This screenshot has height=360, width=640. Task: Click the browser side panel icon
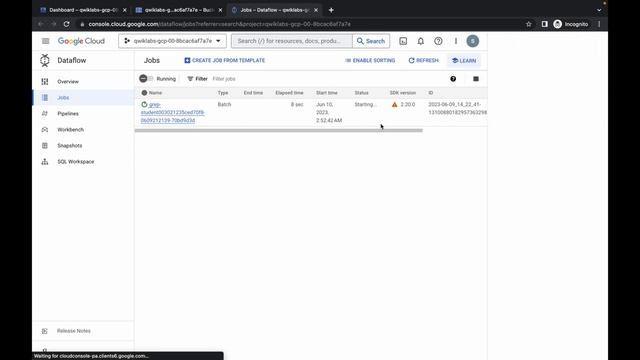click(x=544, y=24)
